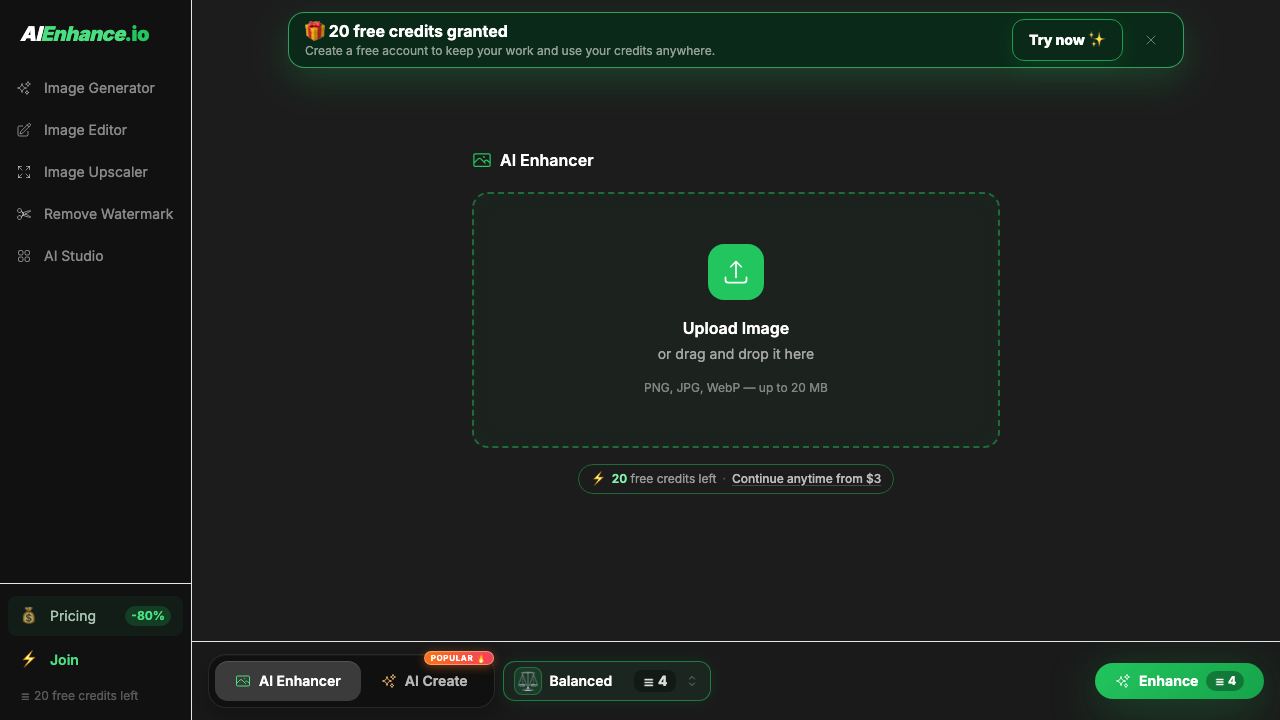
Task: Click the AI Studio grid icon
Action: pos(24,256)
